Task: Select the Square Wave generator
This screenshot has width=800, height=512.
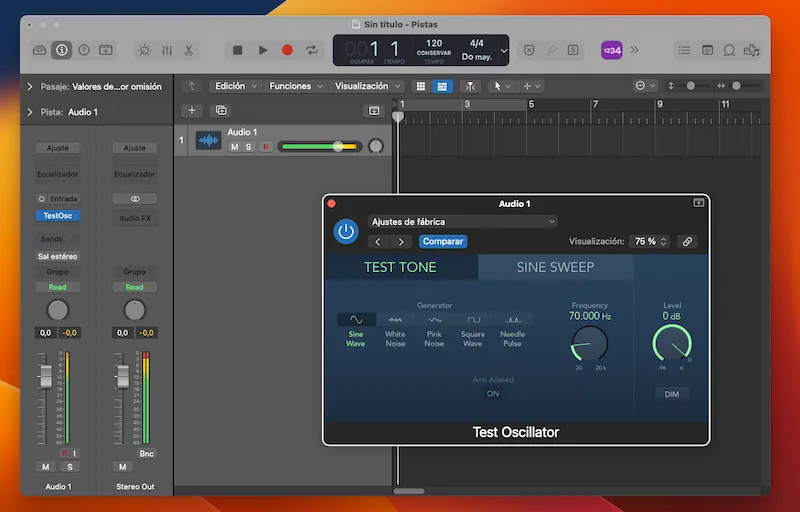Action: [x=473, y=330]
